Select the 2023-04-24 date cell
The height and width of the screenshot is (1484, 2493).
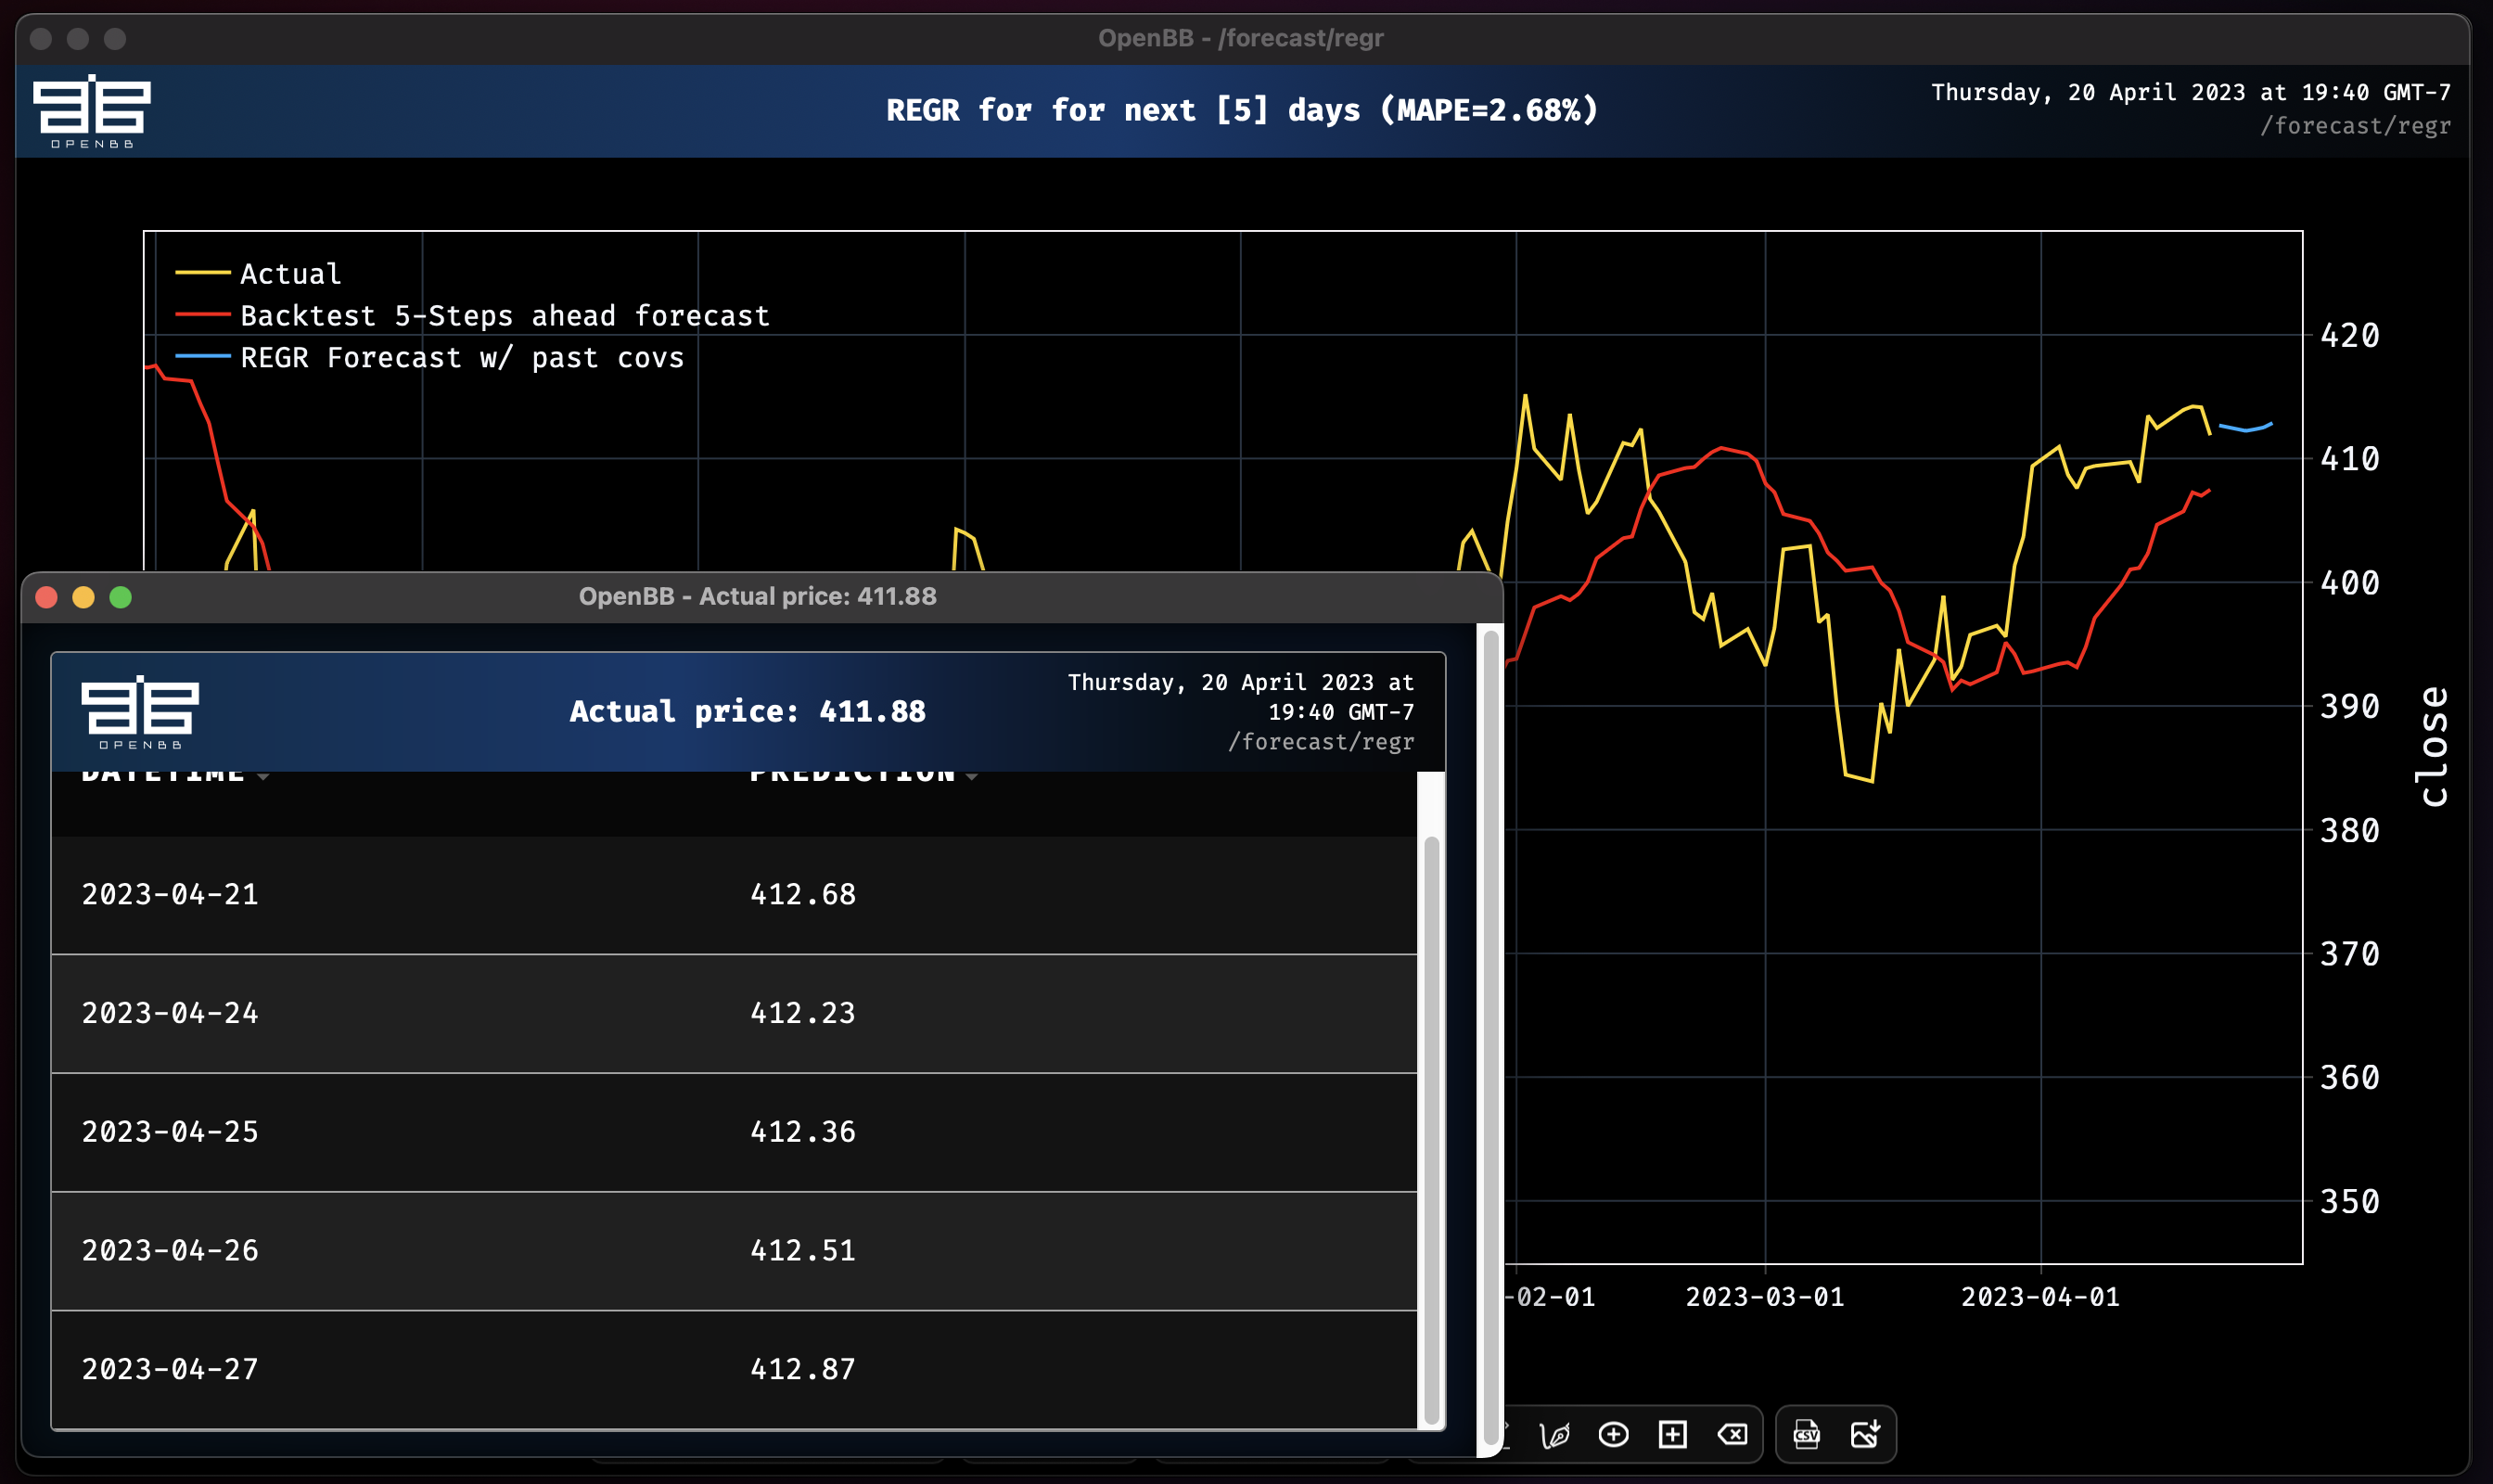click(x=170, y=1013)
